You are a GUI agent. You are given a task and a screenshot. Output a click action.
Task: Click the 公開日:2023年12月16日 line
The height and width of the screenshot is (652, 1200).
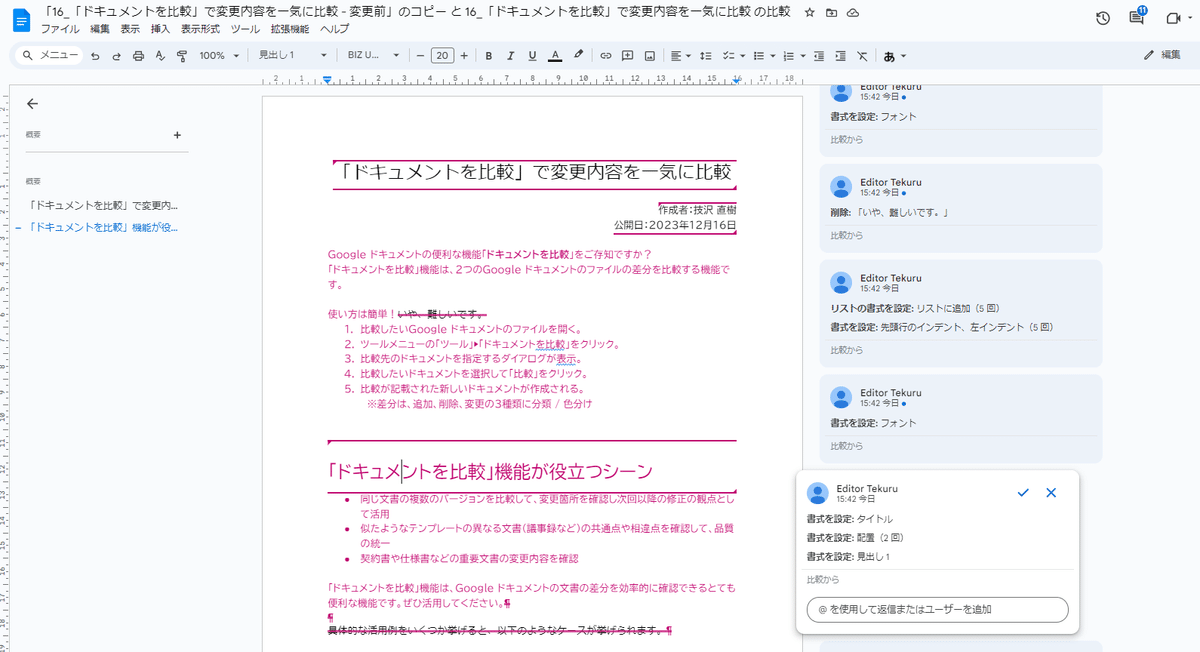675,225
